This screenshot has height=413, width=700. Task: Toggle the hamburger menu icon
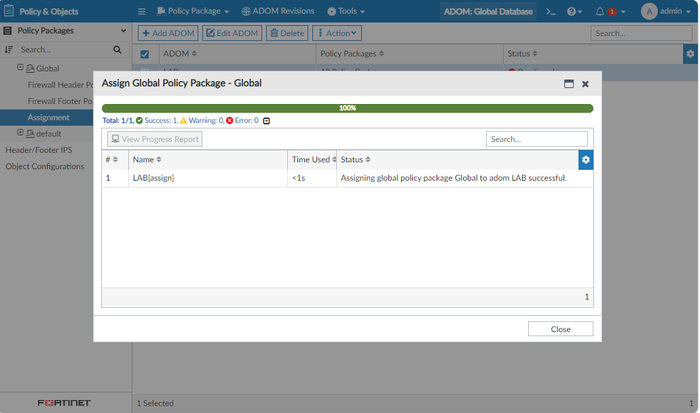tap(142, 11)
